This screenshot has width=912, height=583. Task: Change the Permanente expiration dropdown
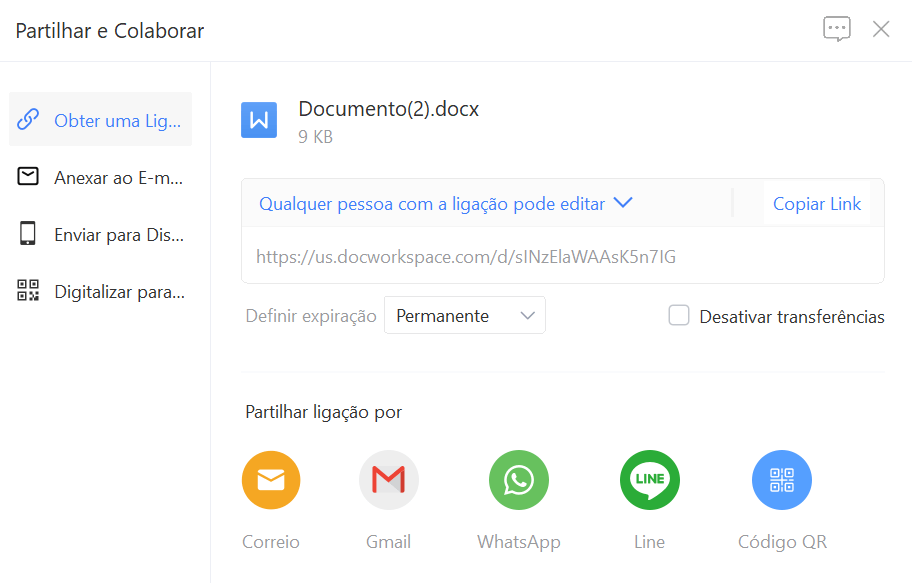464,315
